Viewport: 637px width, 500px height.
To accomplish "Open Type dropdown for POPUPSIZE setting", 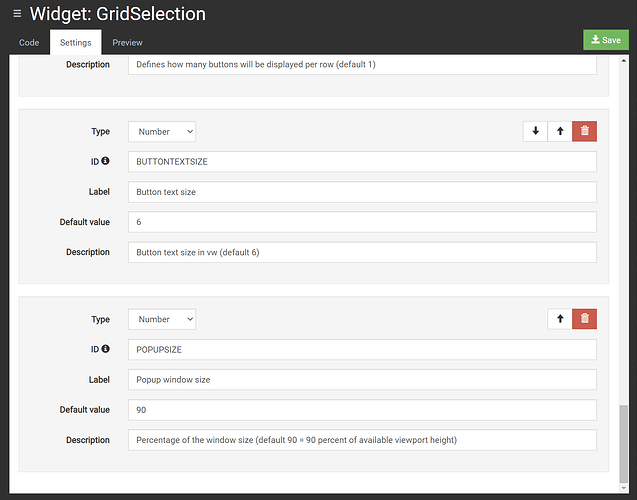I will coord(162,319).
